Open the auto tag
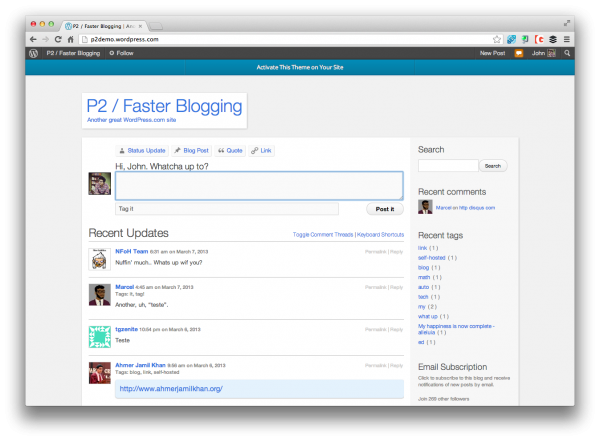The image size is (600, 441). pyautogui.click(x=424, y=287)
